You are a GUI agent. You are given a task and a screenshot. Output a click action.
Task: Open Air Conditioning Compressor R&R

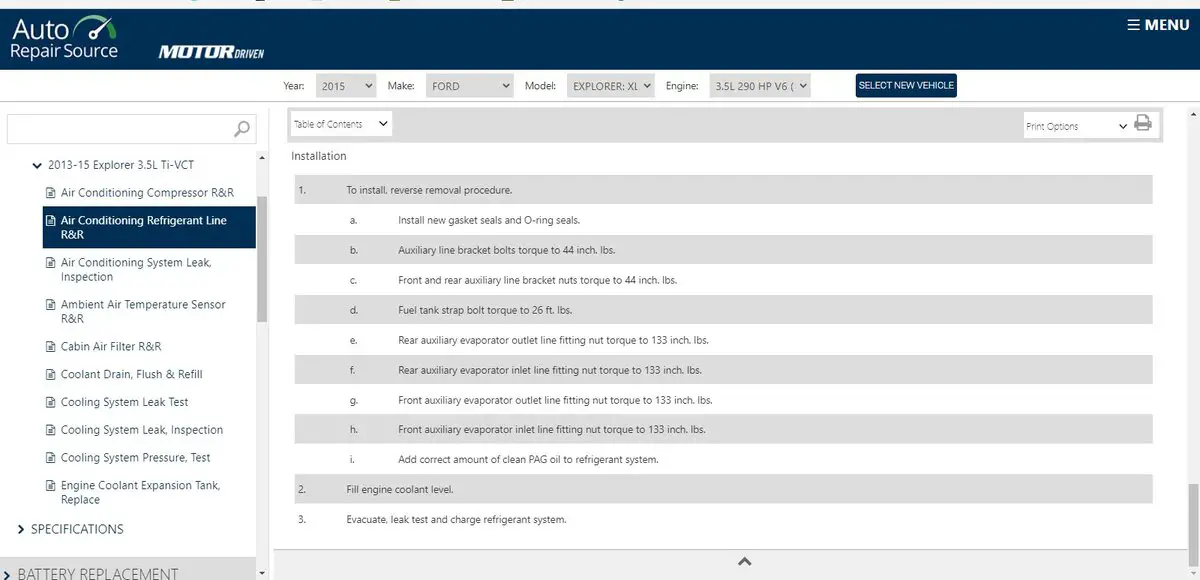click(147, 193)
